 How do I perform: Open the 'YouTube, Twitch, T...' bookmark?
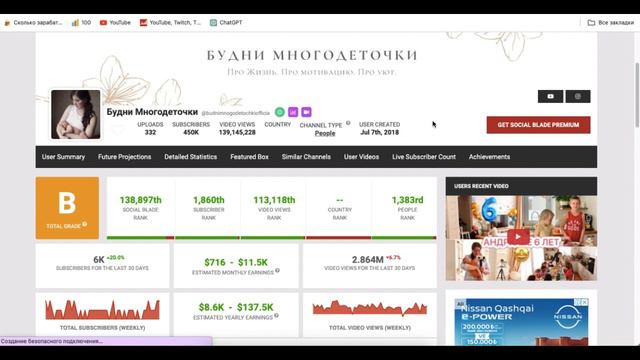coord(170,22)
